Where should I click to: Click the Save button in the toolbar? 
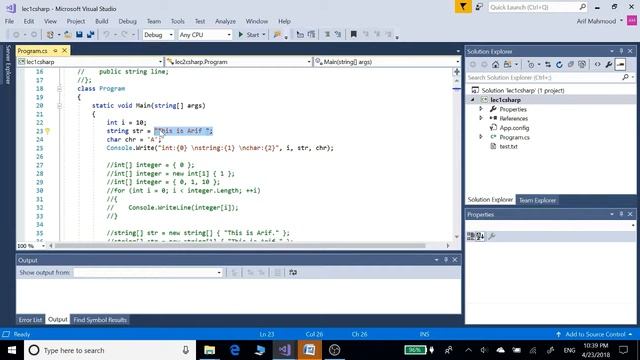click(x=79, y=35)
